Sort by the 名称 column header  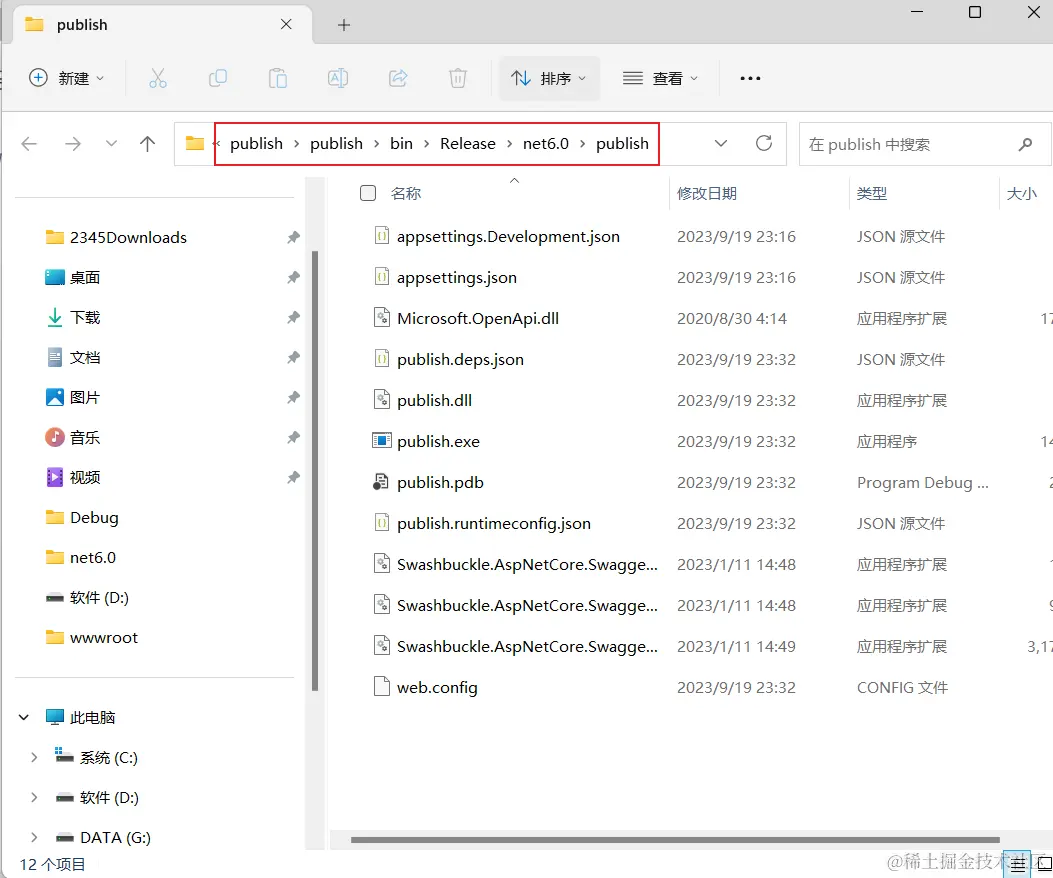406,193
